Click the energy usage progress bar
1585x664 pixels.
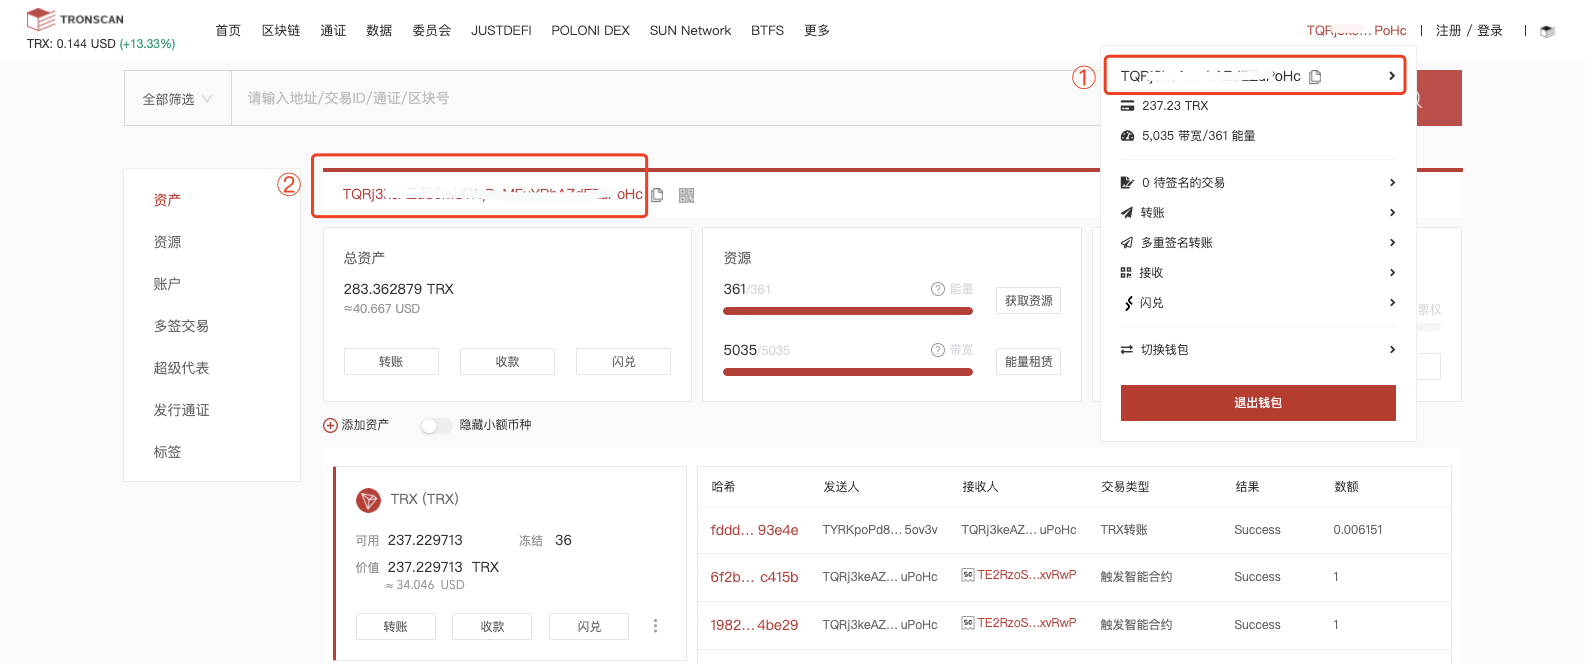click(x=848, y=311)
